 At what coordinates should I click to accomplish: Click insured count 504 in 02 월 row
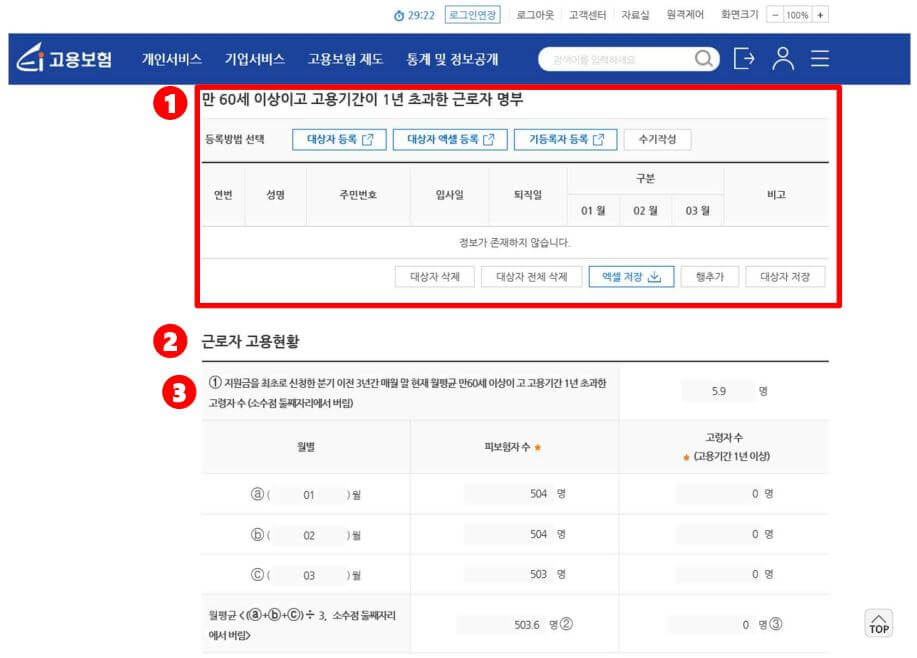point(509,534)
